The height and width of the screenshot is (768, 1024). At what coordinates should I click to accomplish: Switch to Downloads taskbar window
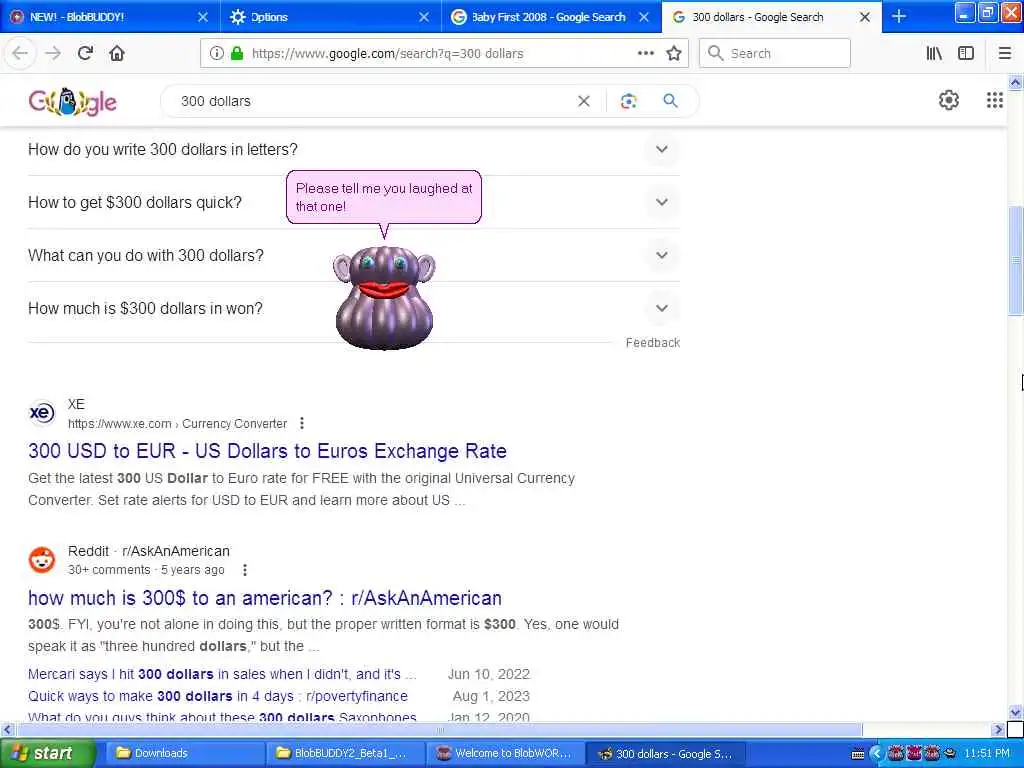[184, 754]
